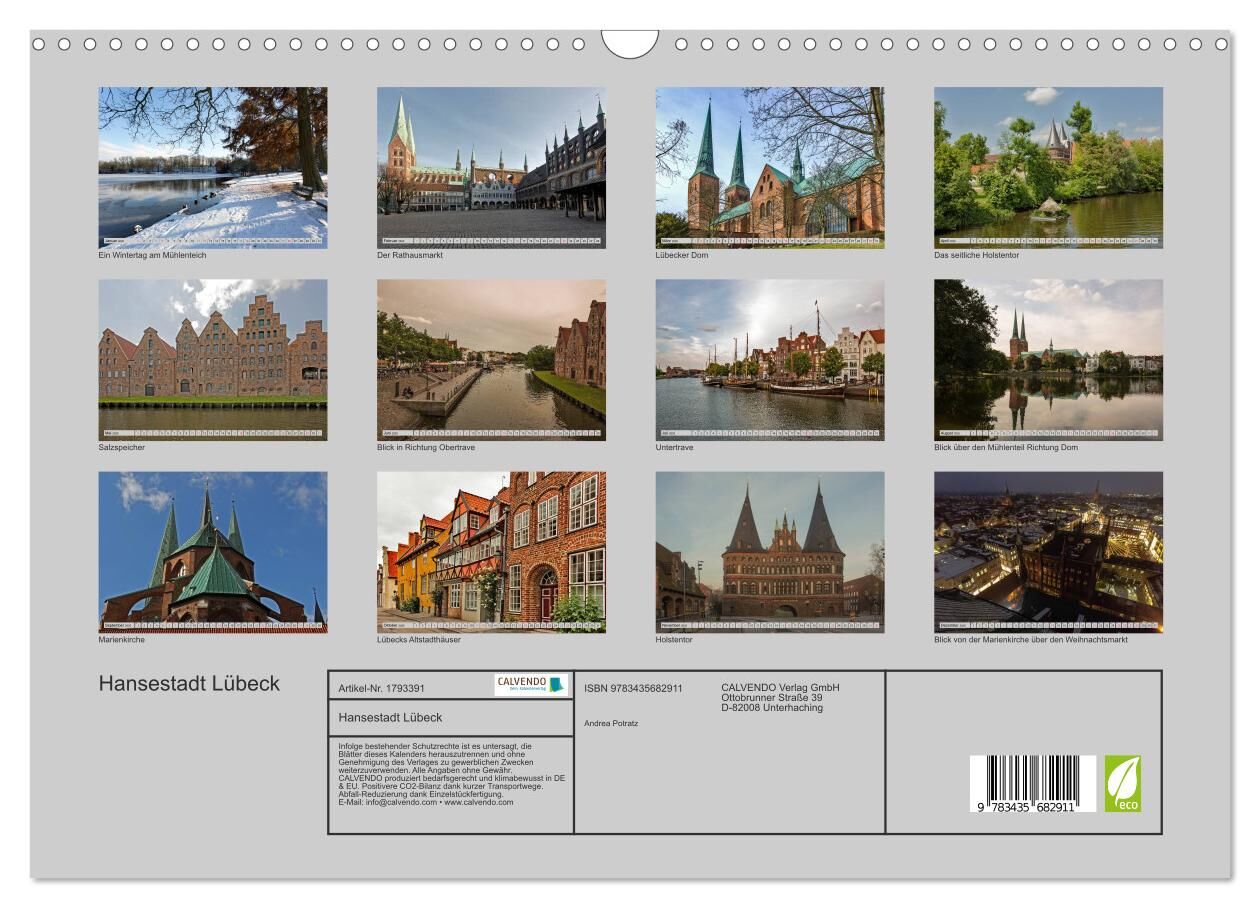This screenshot has width=1260, height=908.
Task: Open the Marienkirche green roof photo
Action: (213, 552)
